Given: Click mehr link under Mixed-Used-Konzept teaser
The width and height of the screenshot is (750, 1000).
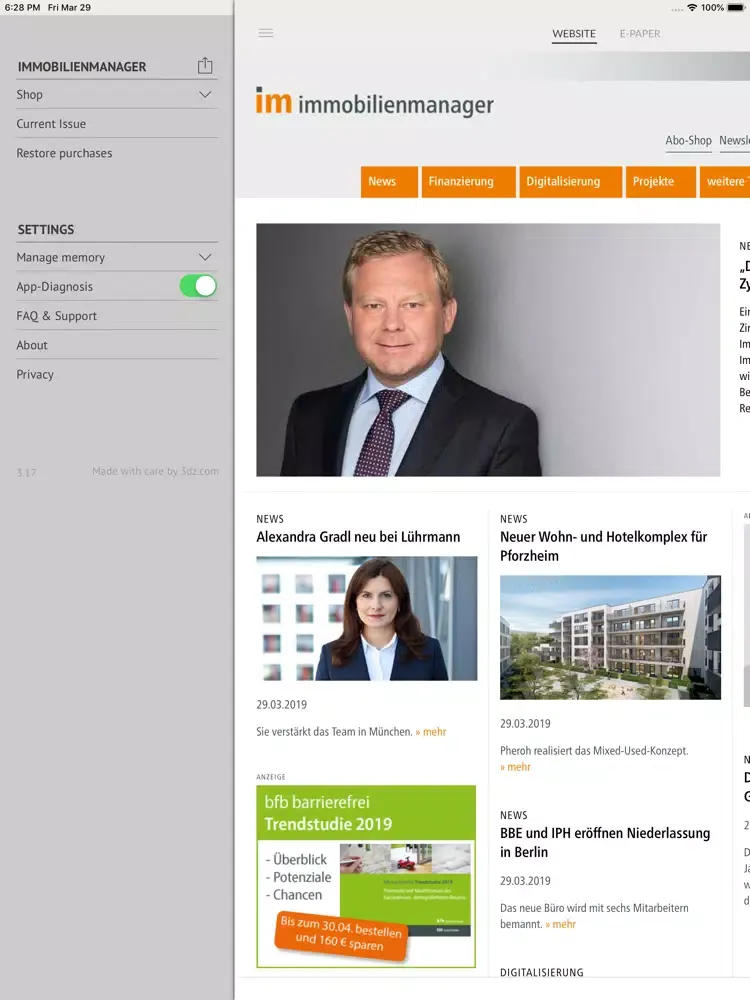Looking at the screenshot, I should click(515, 767).
